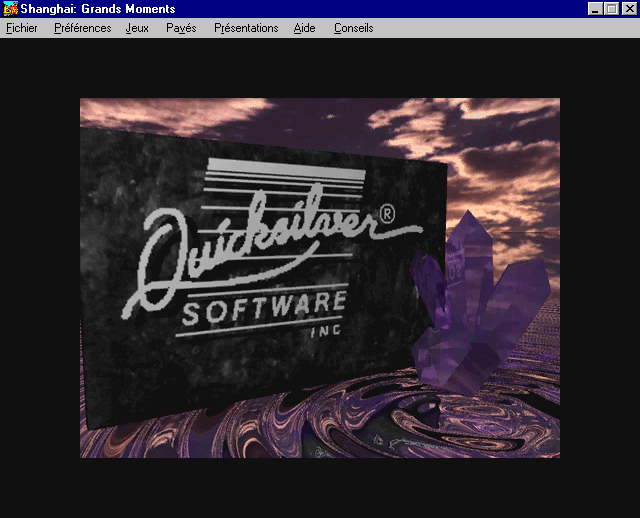Close the Shanghai: Grands Moments window
640x518 pixels.
tap(629, 9)
